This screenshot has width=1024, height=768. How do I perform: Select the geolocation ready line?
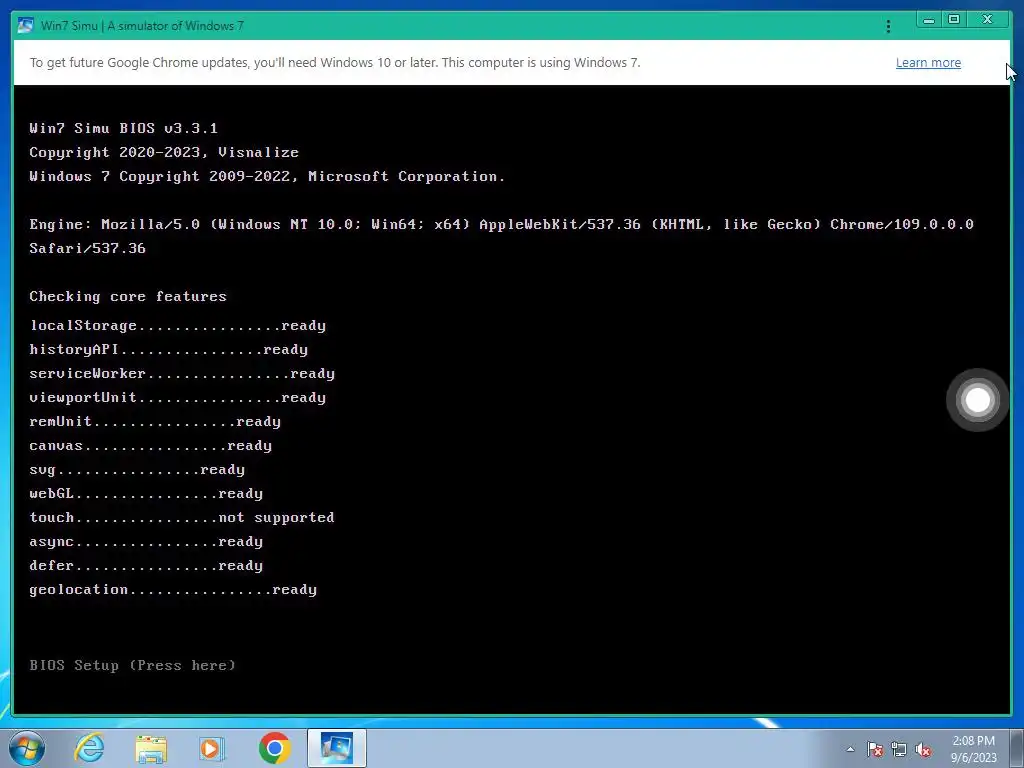click(x=173, y=590)
